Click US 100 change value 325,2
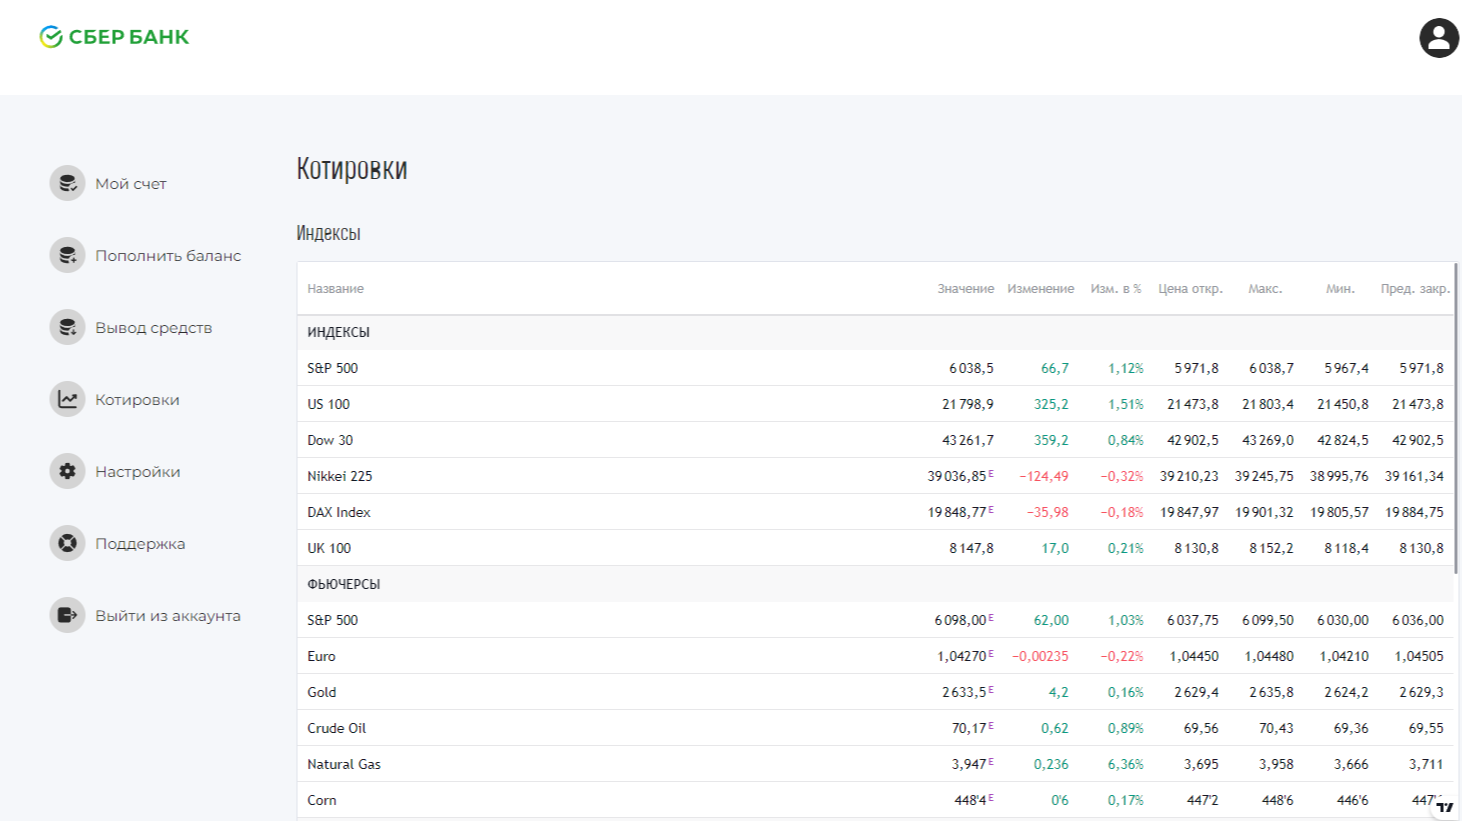This screenshot has height=821, width=1462. point(1051,404)
